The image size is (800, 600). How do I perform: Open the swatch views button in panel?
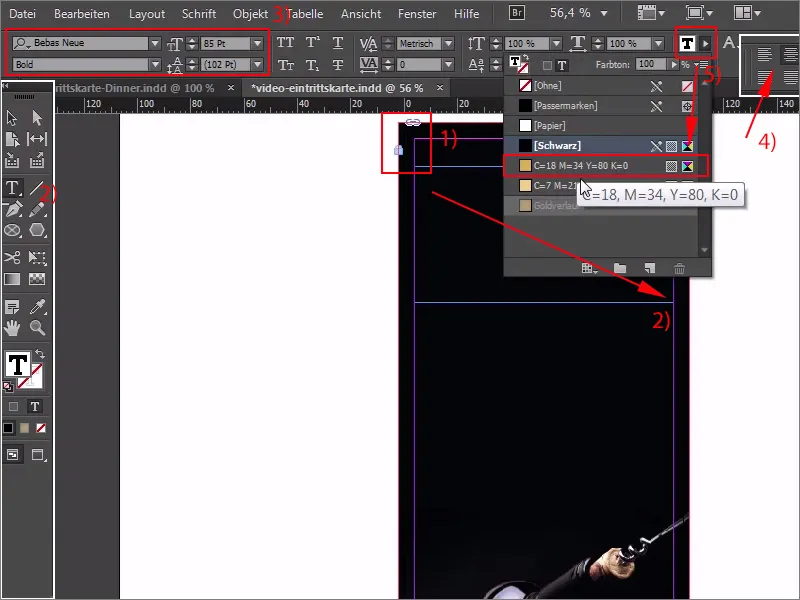click(589, 268)
